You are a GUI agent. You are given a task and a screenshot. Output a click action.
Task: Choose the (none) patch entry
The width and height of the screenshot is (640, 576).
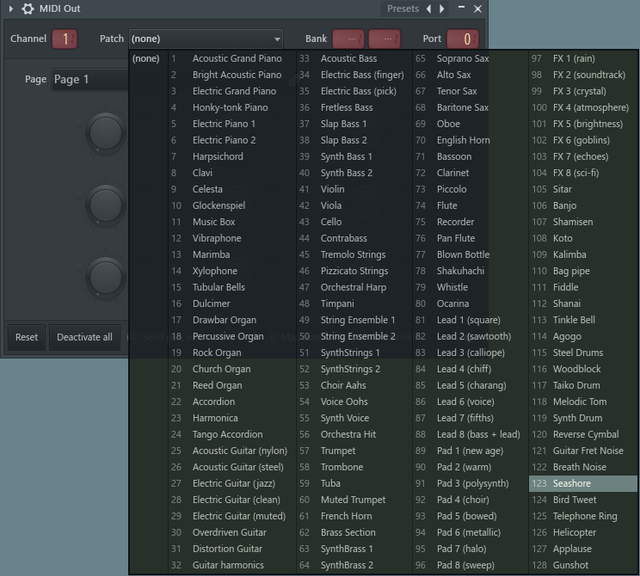click(x=146, y=58)
